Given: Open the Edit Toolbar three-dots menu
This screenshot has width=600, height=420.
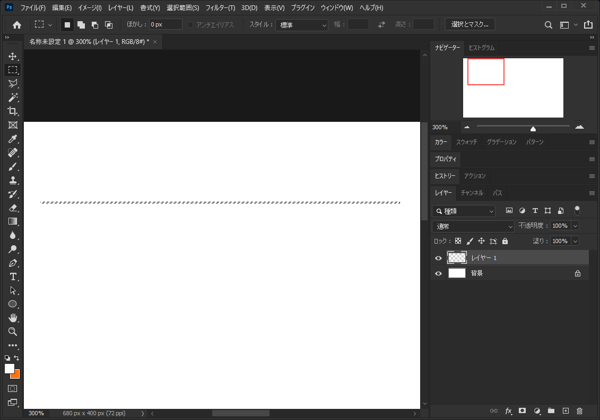Looking at the screenshot, I should [13, 345].
